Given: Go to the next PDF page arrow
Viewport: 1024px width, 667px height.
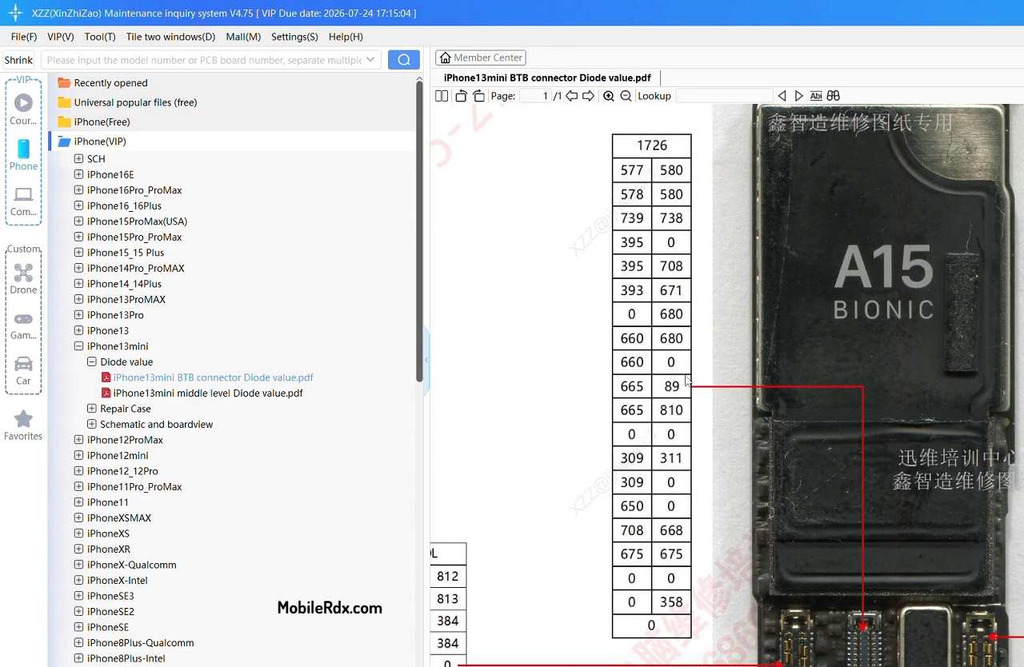Looking at the screenshot, I should pos(588,96).
